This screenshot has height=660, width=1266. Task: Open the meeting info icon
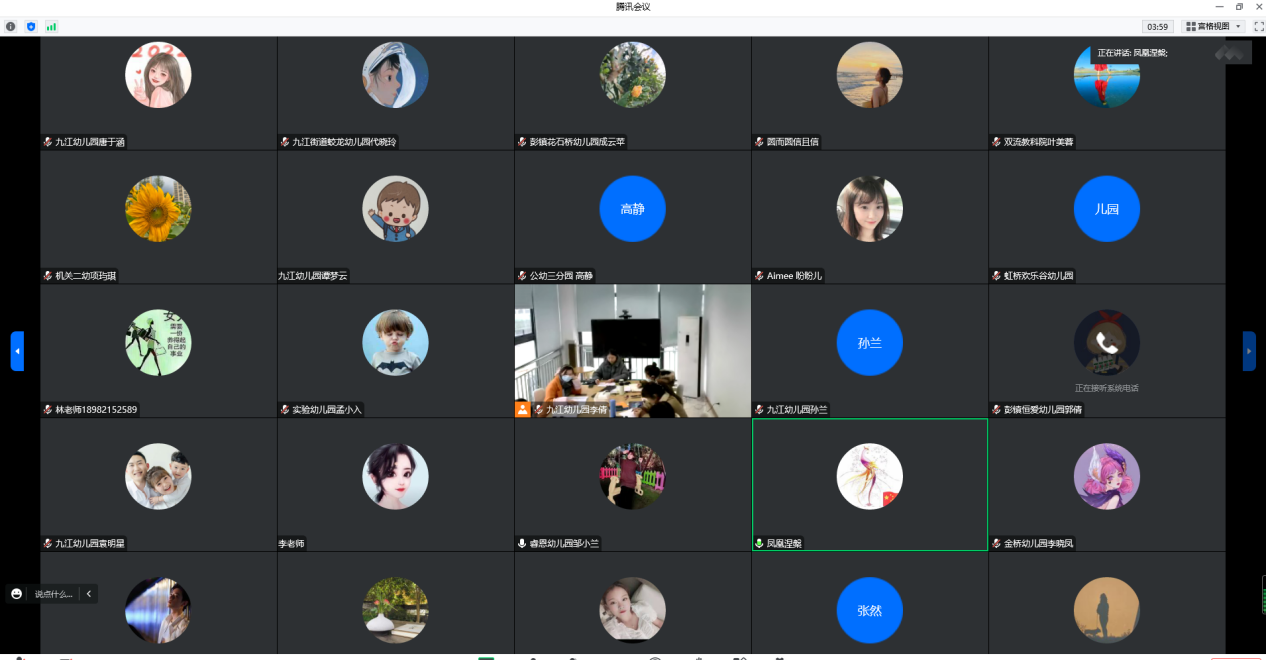pyautogui.click(x=11, y=26)
